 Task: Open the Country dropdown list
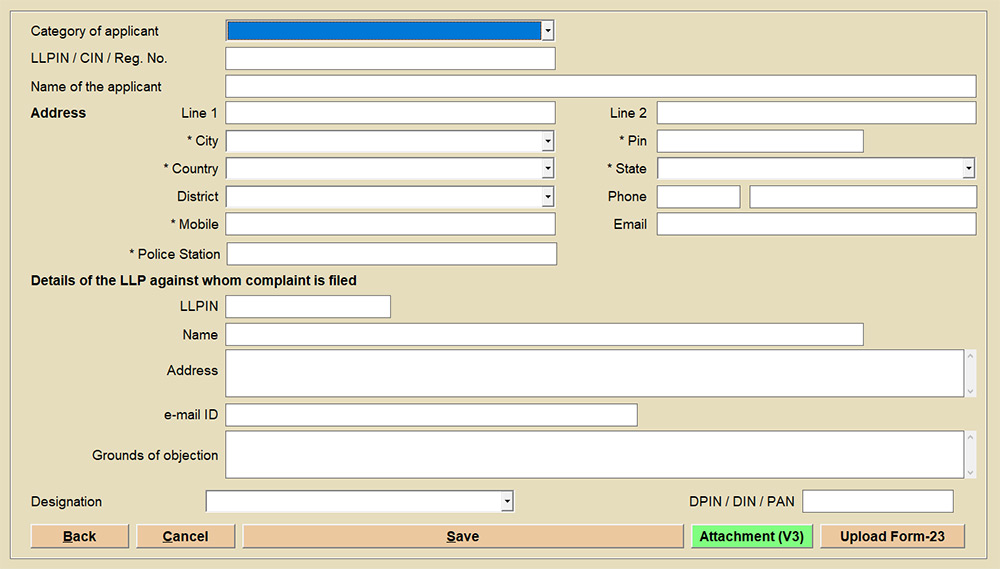[547, 169]
